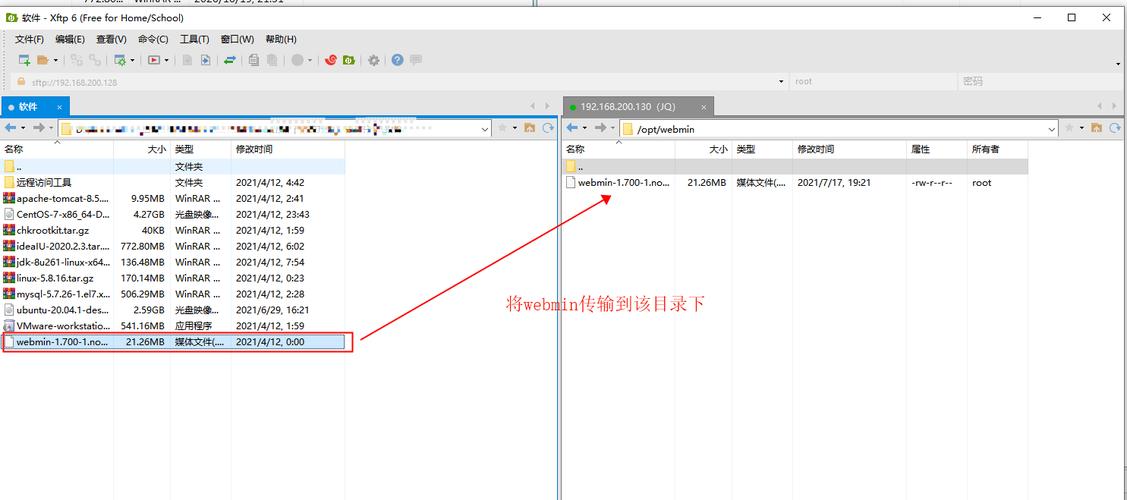Open Options via the gear icon
This screenshot has width=1127, height=500.
coord(374,60)
